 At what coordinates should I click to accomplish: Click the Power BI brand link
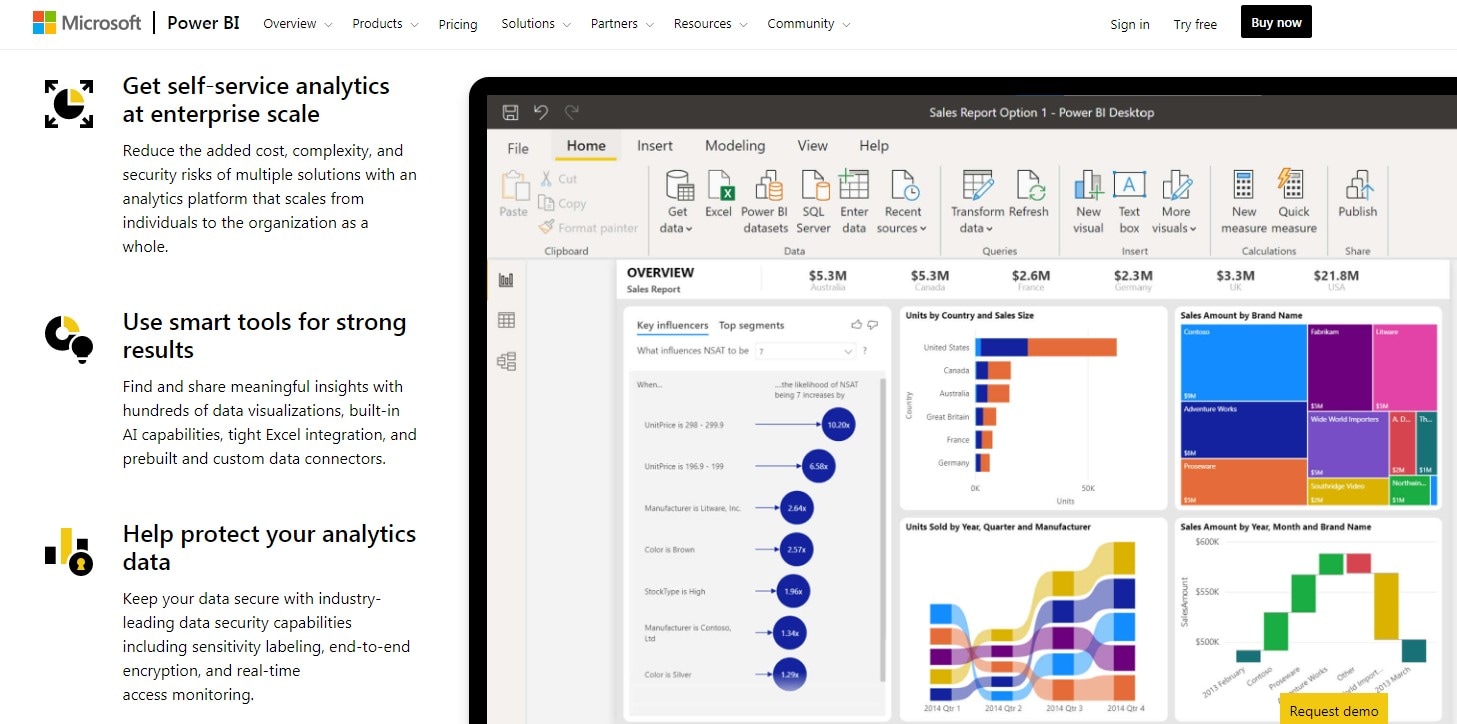203,23
